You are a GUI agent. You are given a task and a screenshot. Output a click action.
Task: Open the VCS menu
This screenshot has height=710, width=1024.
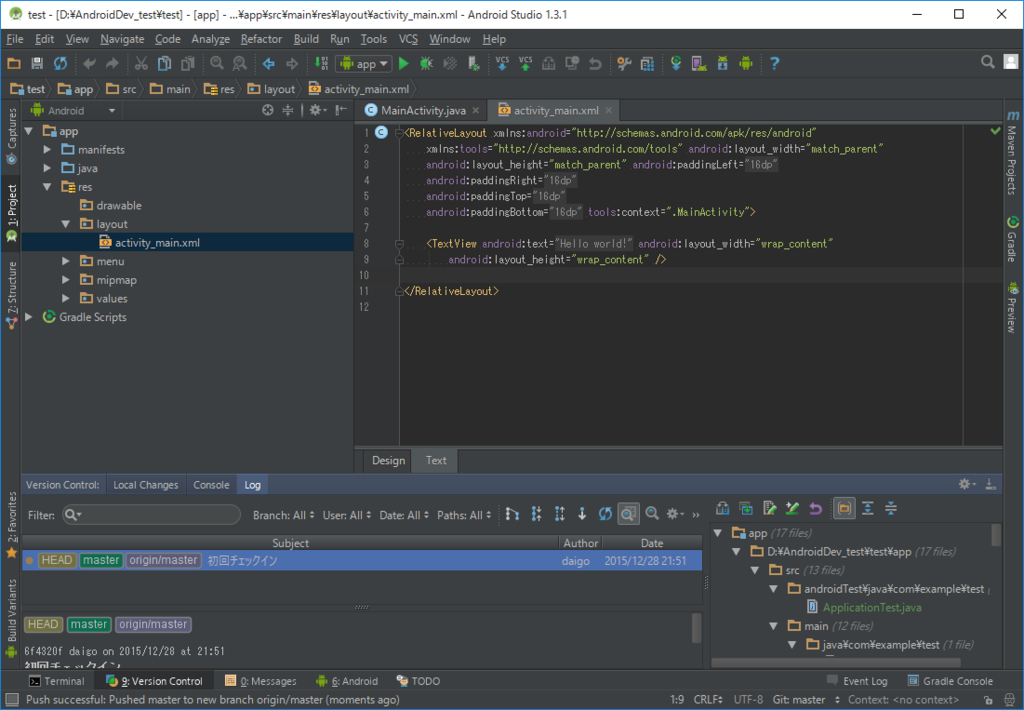coord(408,39)
